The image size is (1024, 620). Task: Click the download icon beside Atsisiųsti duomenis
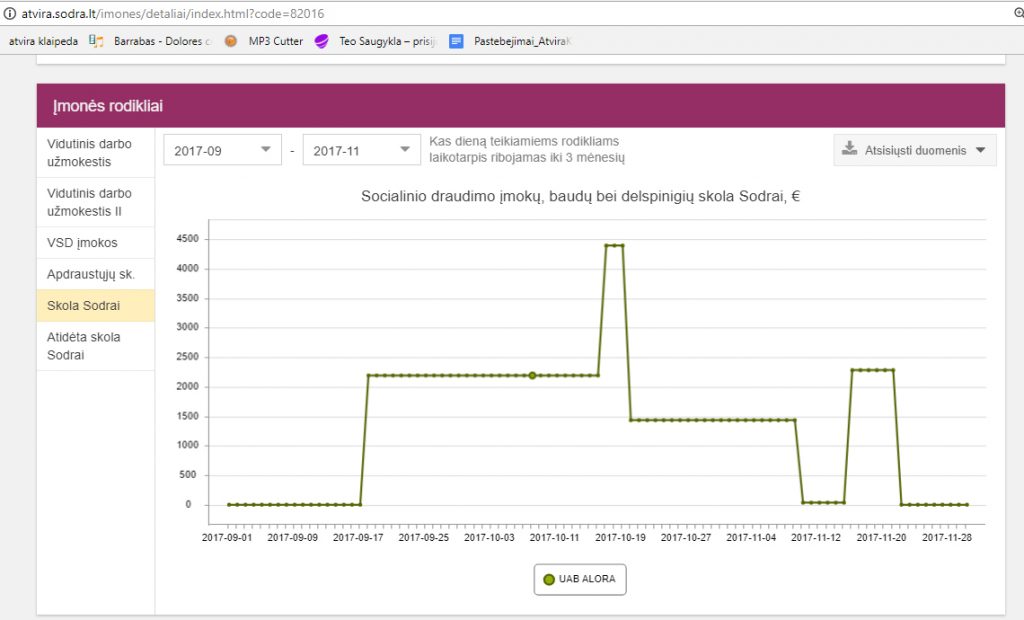[x=850, y=150]
